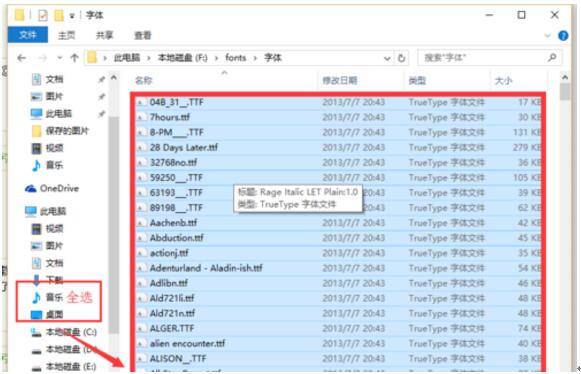The image size is (581, 374).
Task: Open pinned 此电脑 in quick access
Action: pyautogui.click(x=51, y=113)
